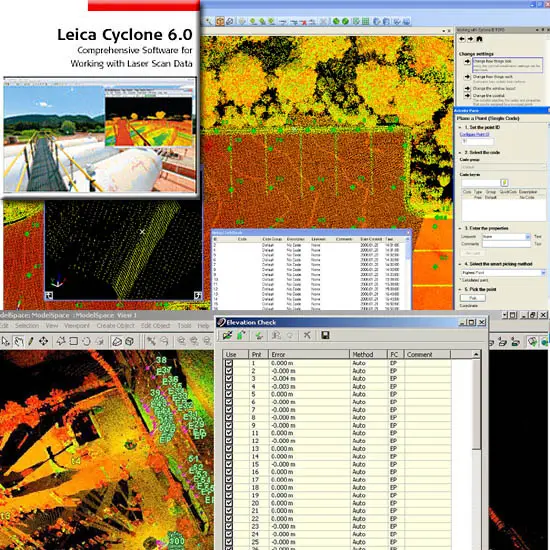This screenshot has width=550, height=550.
Task: Open the Linework dropdown in properties section
Action: tap(528, 237)
